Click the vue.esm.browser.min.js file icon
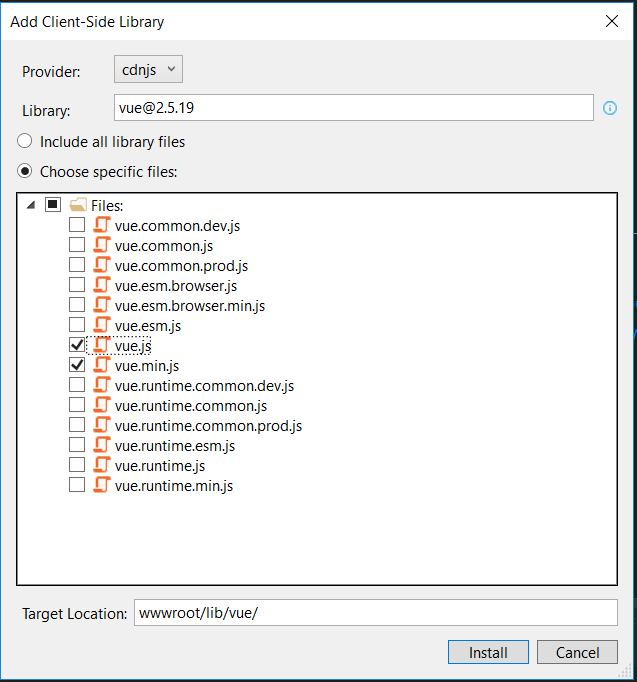The height and width of the screenshot is (682, 637). click(101, 305)
